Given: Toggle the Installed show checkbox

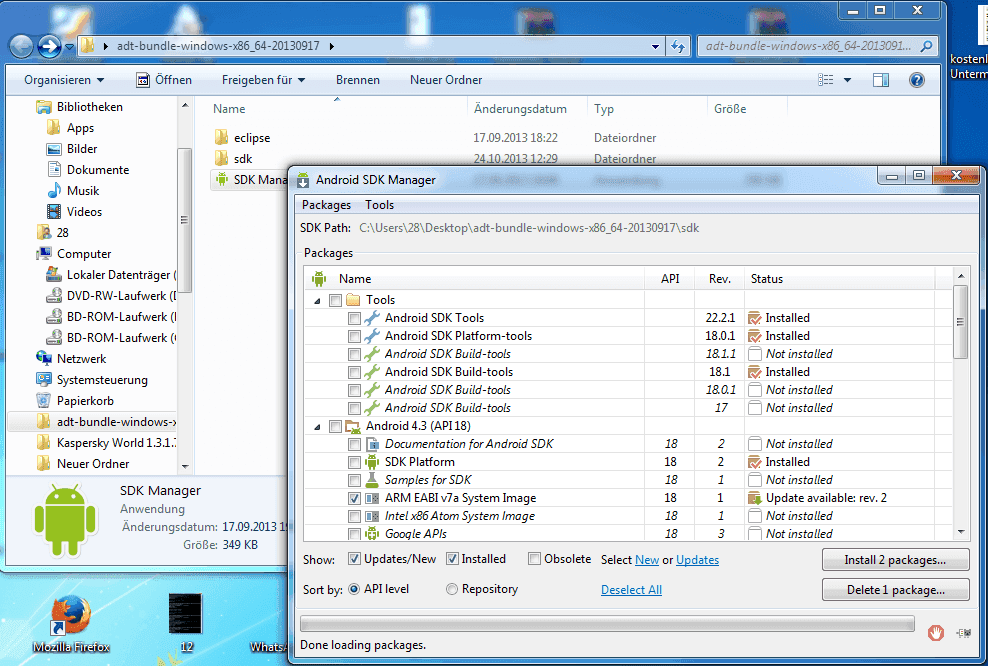Looking at the screenshot, I should pyautogui.click(x=452, y=559).
